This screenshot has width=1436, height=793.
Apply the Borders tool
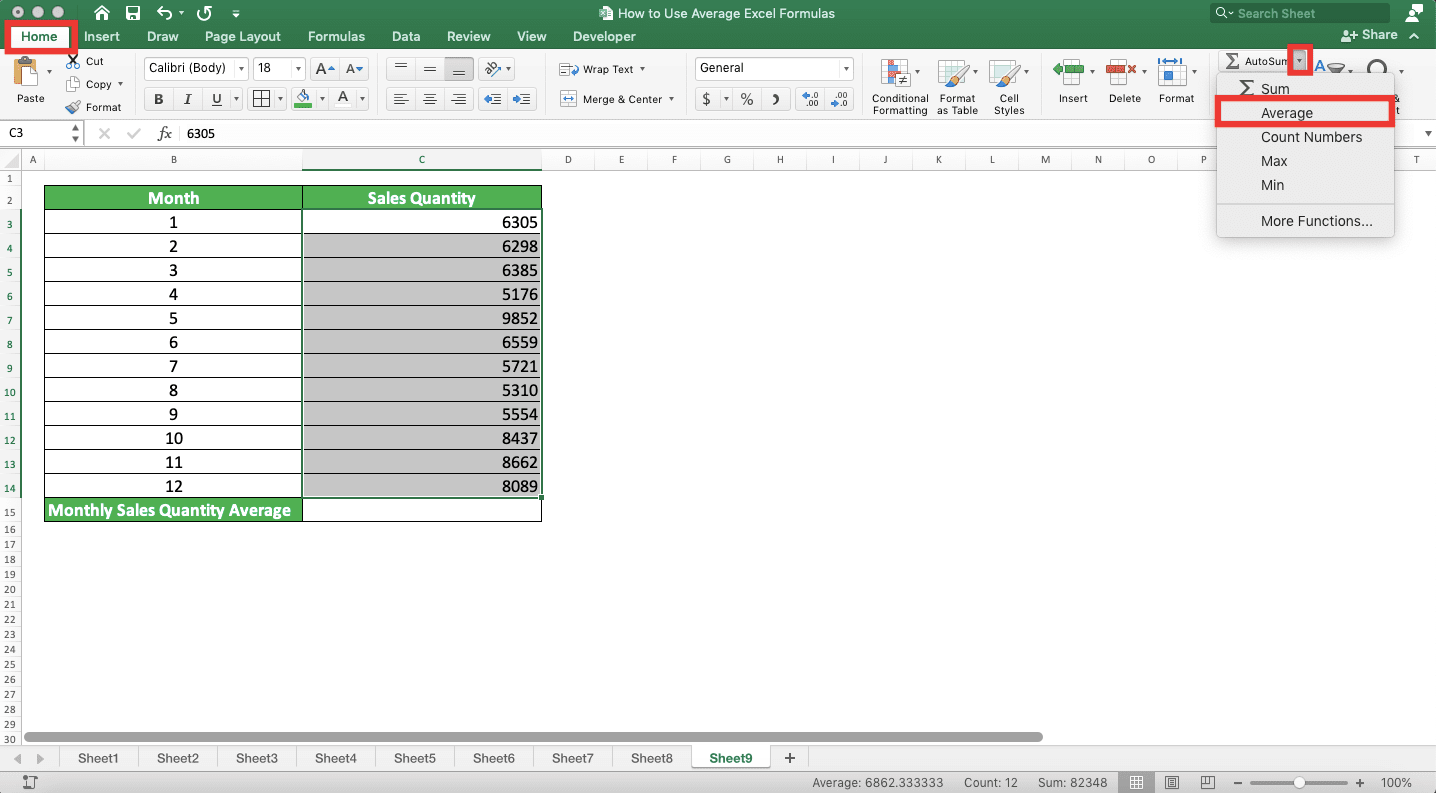pos(261,99)
